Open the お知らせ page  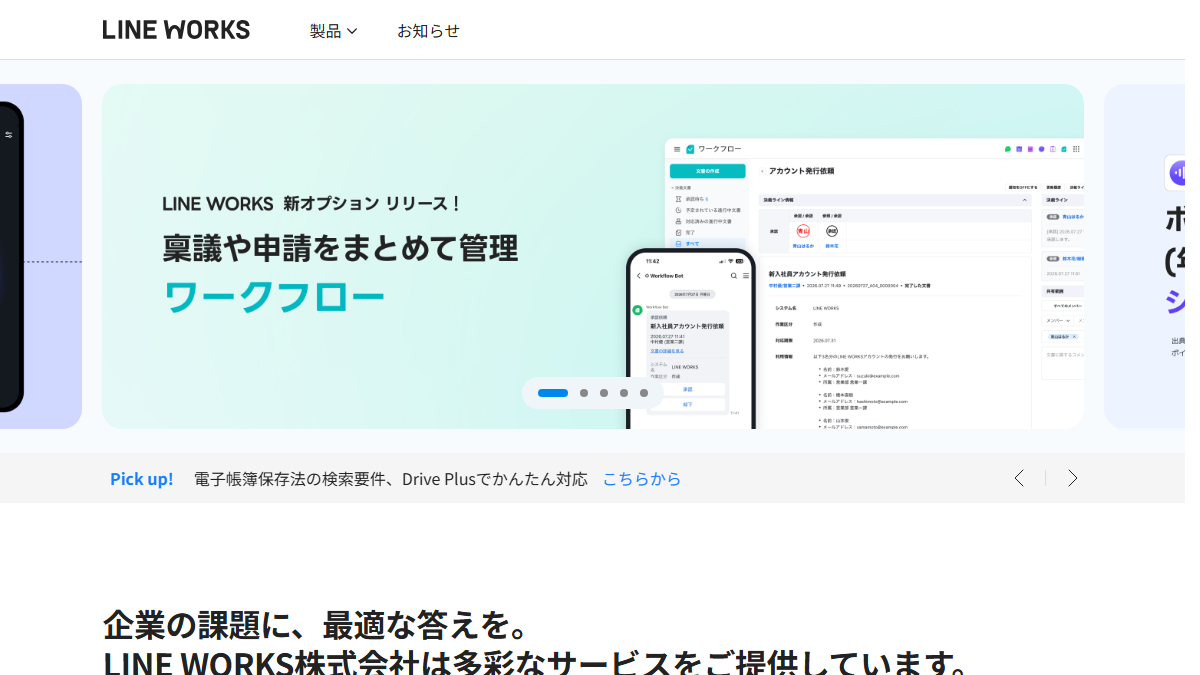(x=428, y=31)
